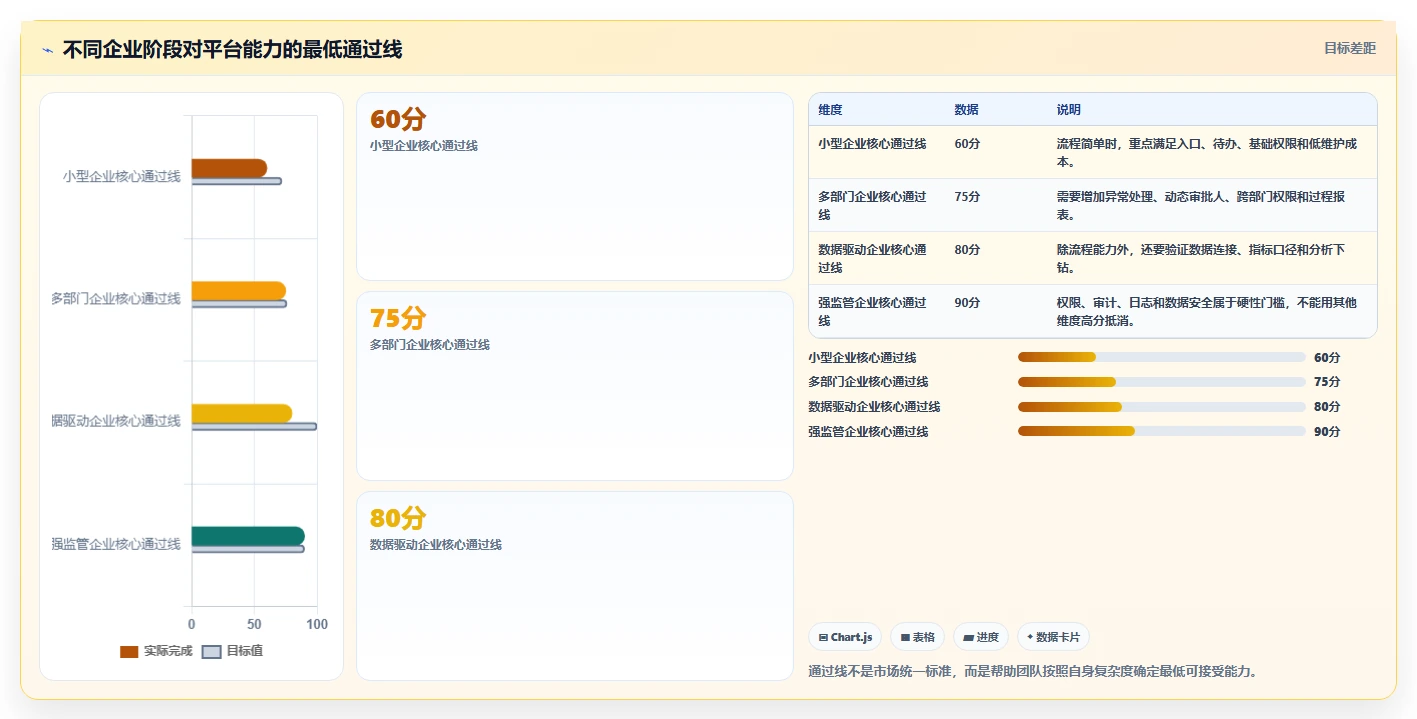Screen dimensions: 1417x719
Task: Click the description starting 权限、审计 in table
Action: (1207, 312)
